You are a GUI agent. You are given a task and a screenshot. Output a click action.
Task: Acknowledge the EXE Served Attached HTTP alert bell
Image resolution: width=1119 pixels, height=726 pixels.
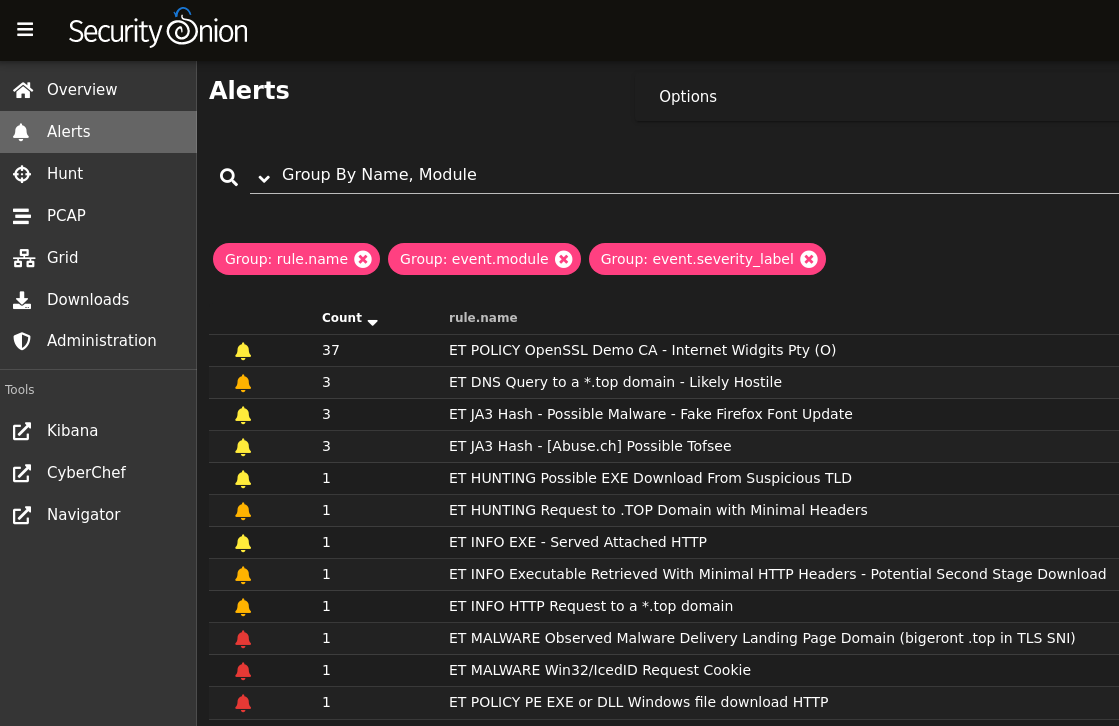click(243, 543)
